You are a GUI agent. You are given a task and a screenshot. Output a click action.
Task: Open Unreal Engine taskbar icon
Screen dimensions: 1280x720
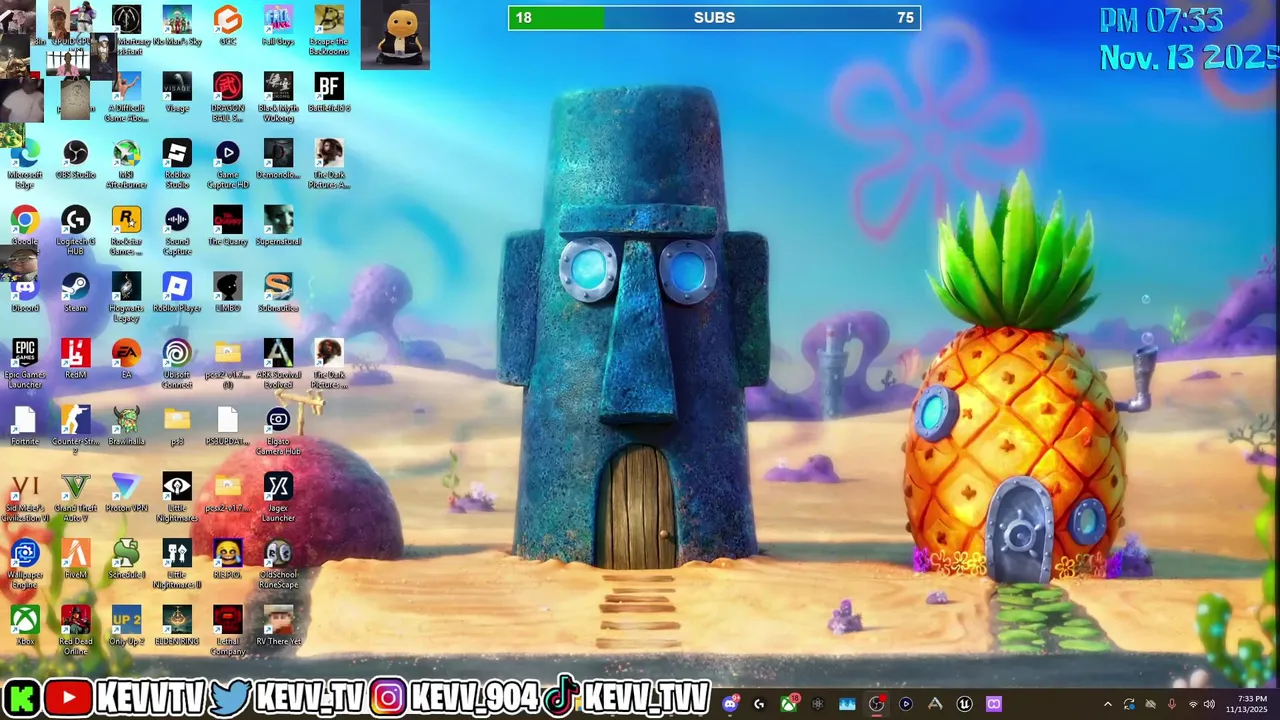(x=964, y=704)
